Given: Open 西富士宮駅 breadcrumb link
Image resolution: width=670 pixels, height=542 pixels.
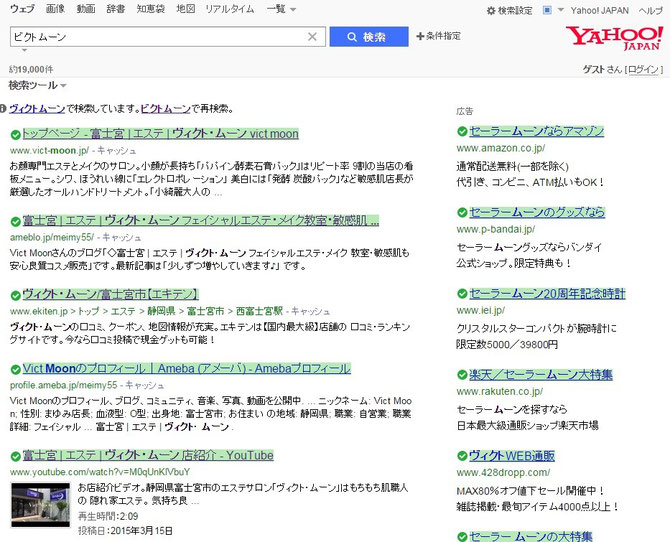Looking at the screenshot, I should point(259,311).
